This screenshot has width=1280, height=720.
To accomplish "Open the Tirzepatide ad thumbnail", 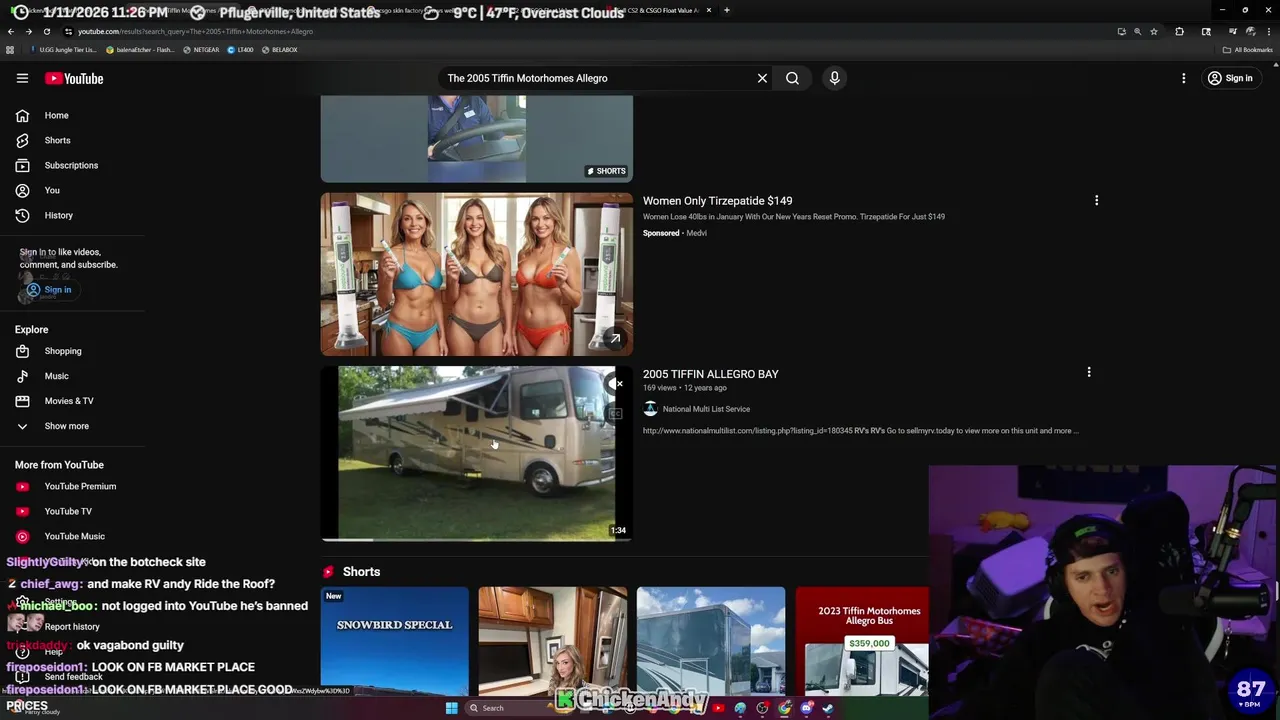I will [x=476, y=274].
